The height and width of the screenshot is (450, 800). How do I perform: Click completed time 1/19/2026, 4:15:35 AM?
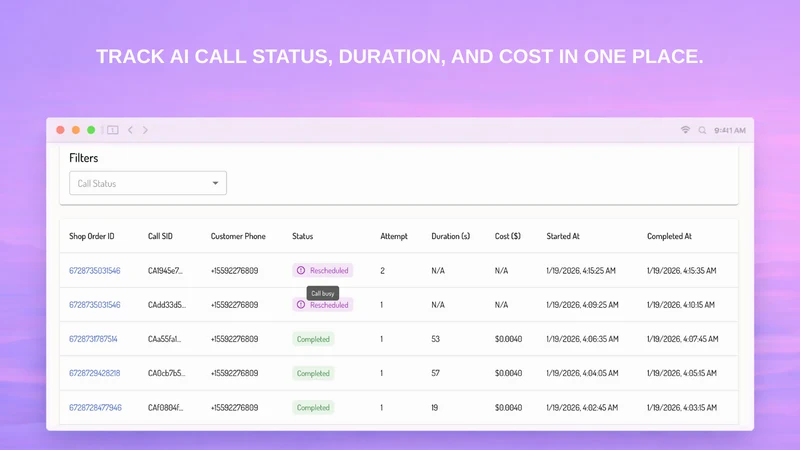coord(682,270)
